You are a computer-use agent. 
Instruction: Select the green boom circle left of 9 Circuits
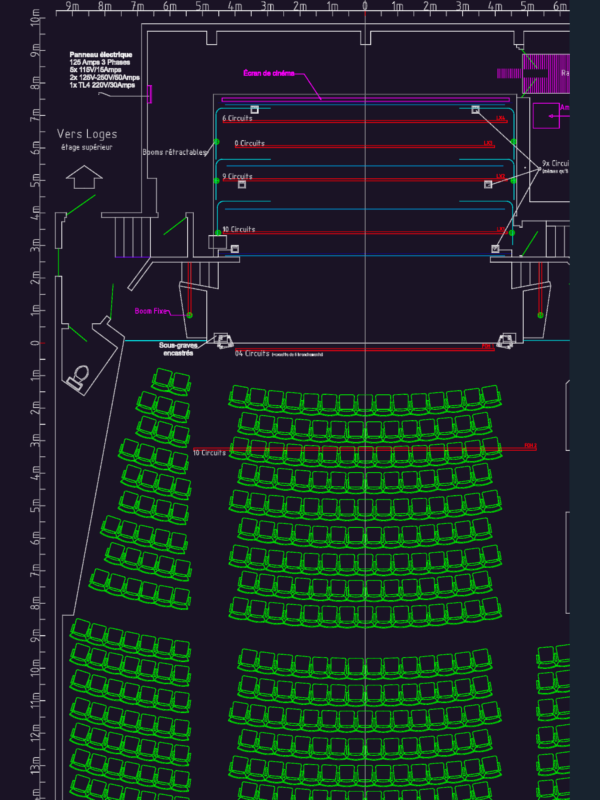point(217,181)
